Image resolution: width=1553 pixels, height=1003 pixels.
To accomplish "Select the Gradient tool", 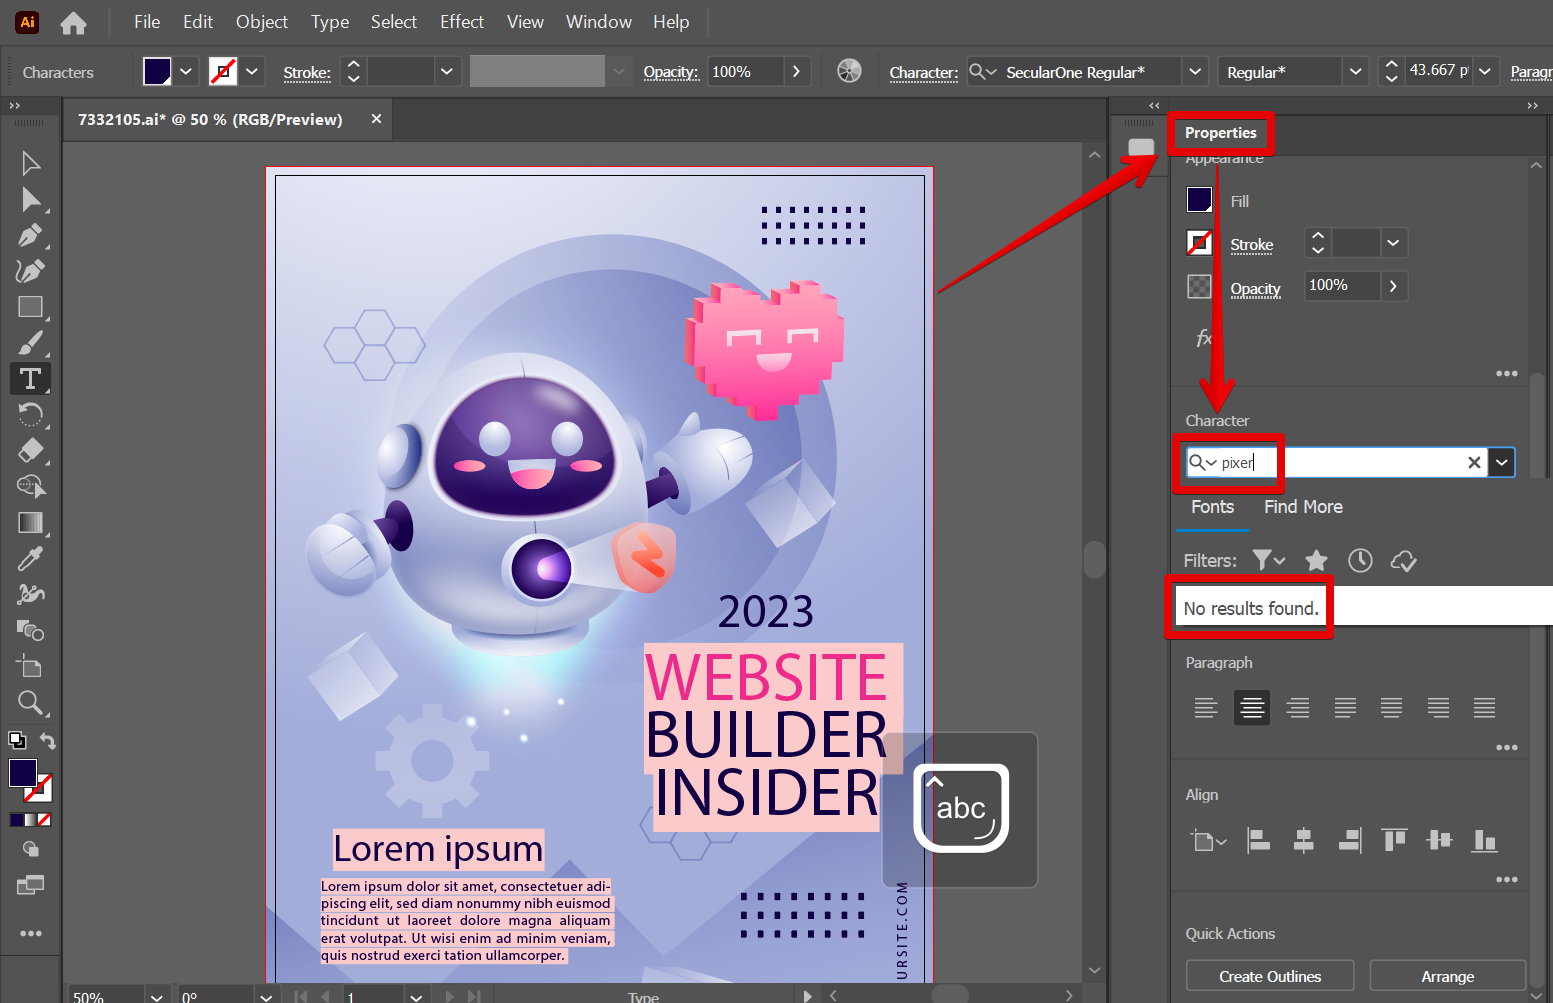I will point(30,523).
